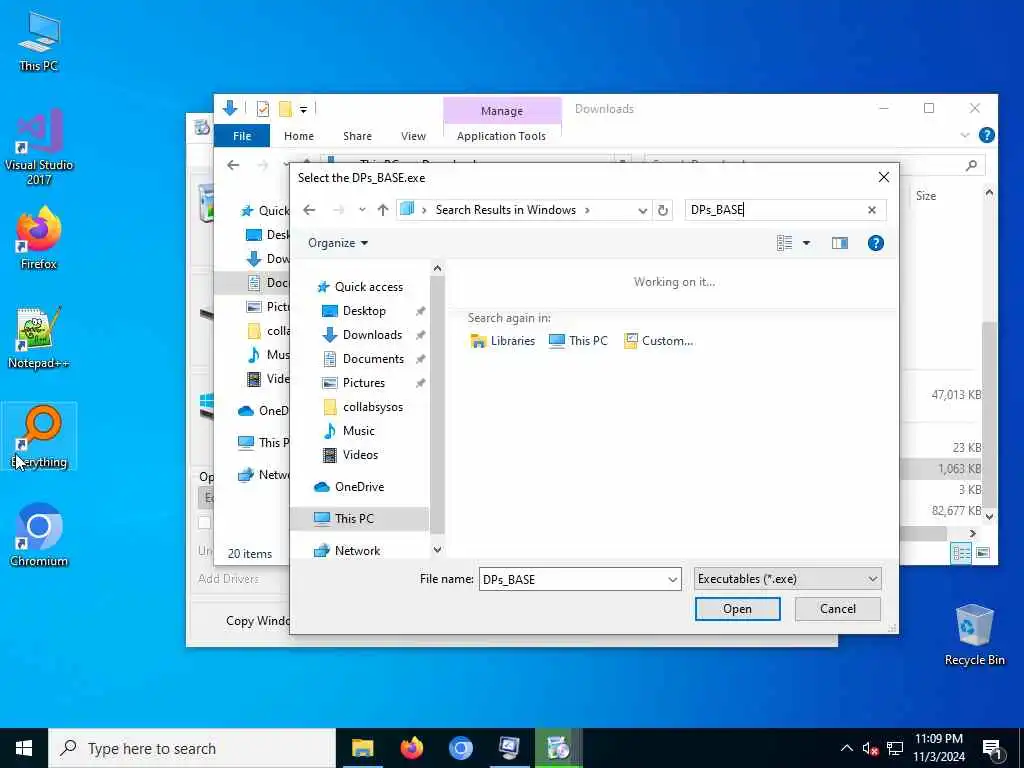The width and height of the screenshot is (1024, 768).
Task: Launch the Chromium desktop shortcut
Action: 39,536
